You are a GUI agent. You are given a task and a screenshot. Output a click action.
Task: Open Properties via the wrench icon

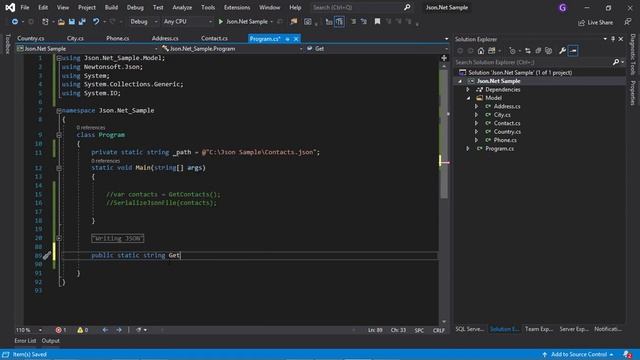tap(562, 51)
